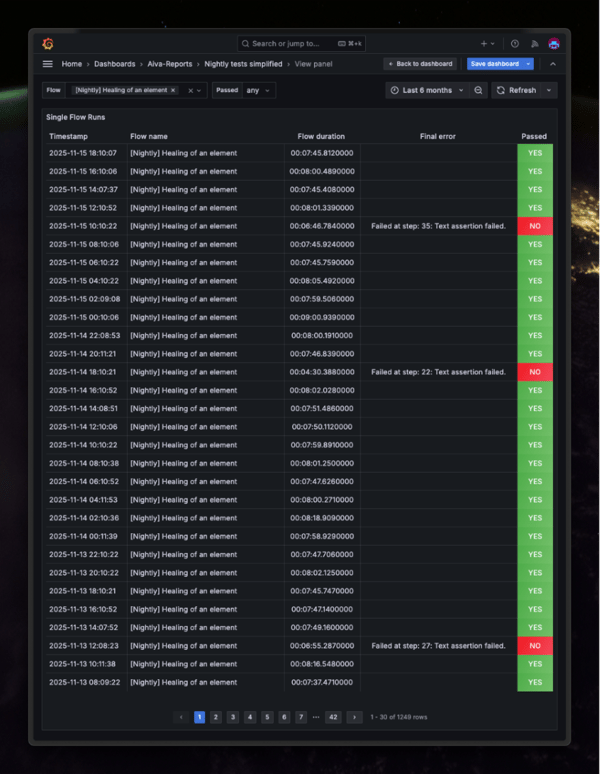Clear all Flow filter selections
The height and width of the screenshot is (774, 600).
[190, 90]
